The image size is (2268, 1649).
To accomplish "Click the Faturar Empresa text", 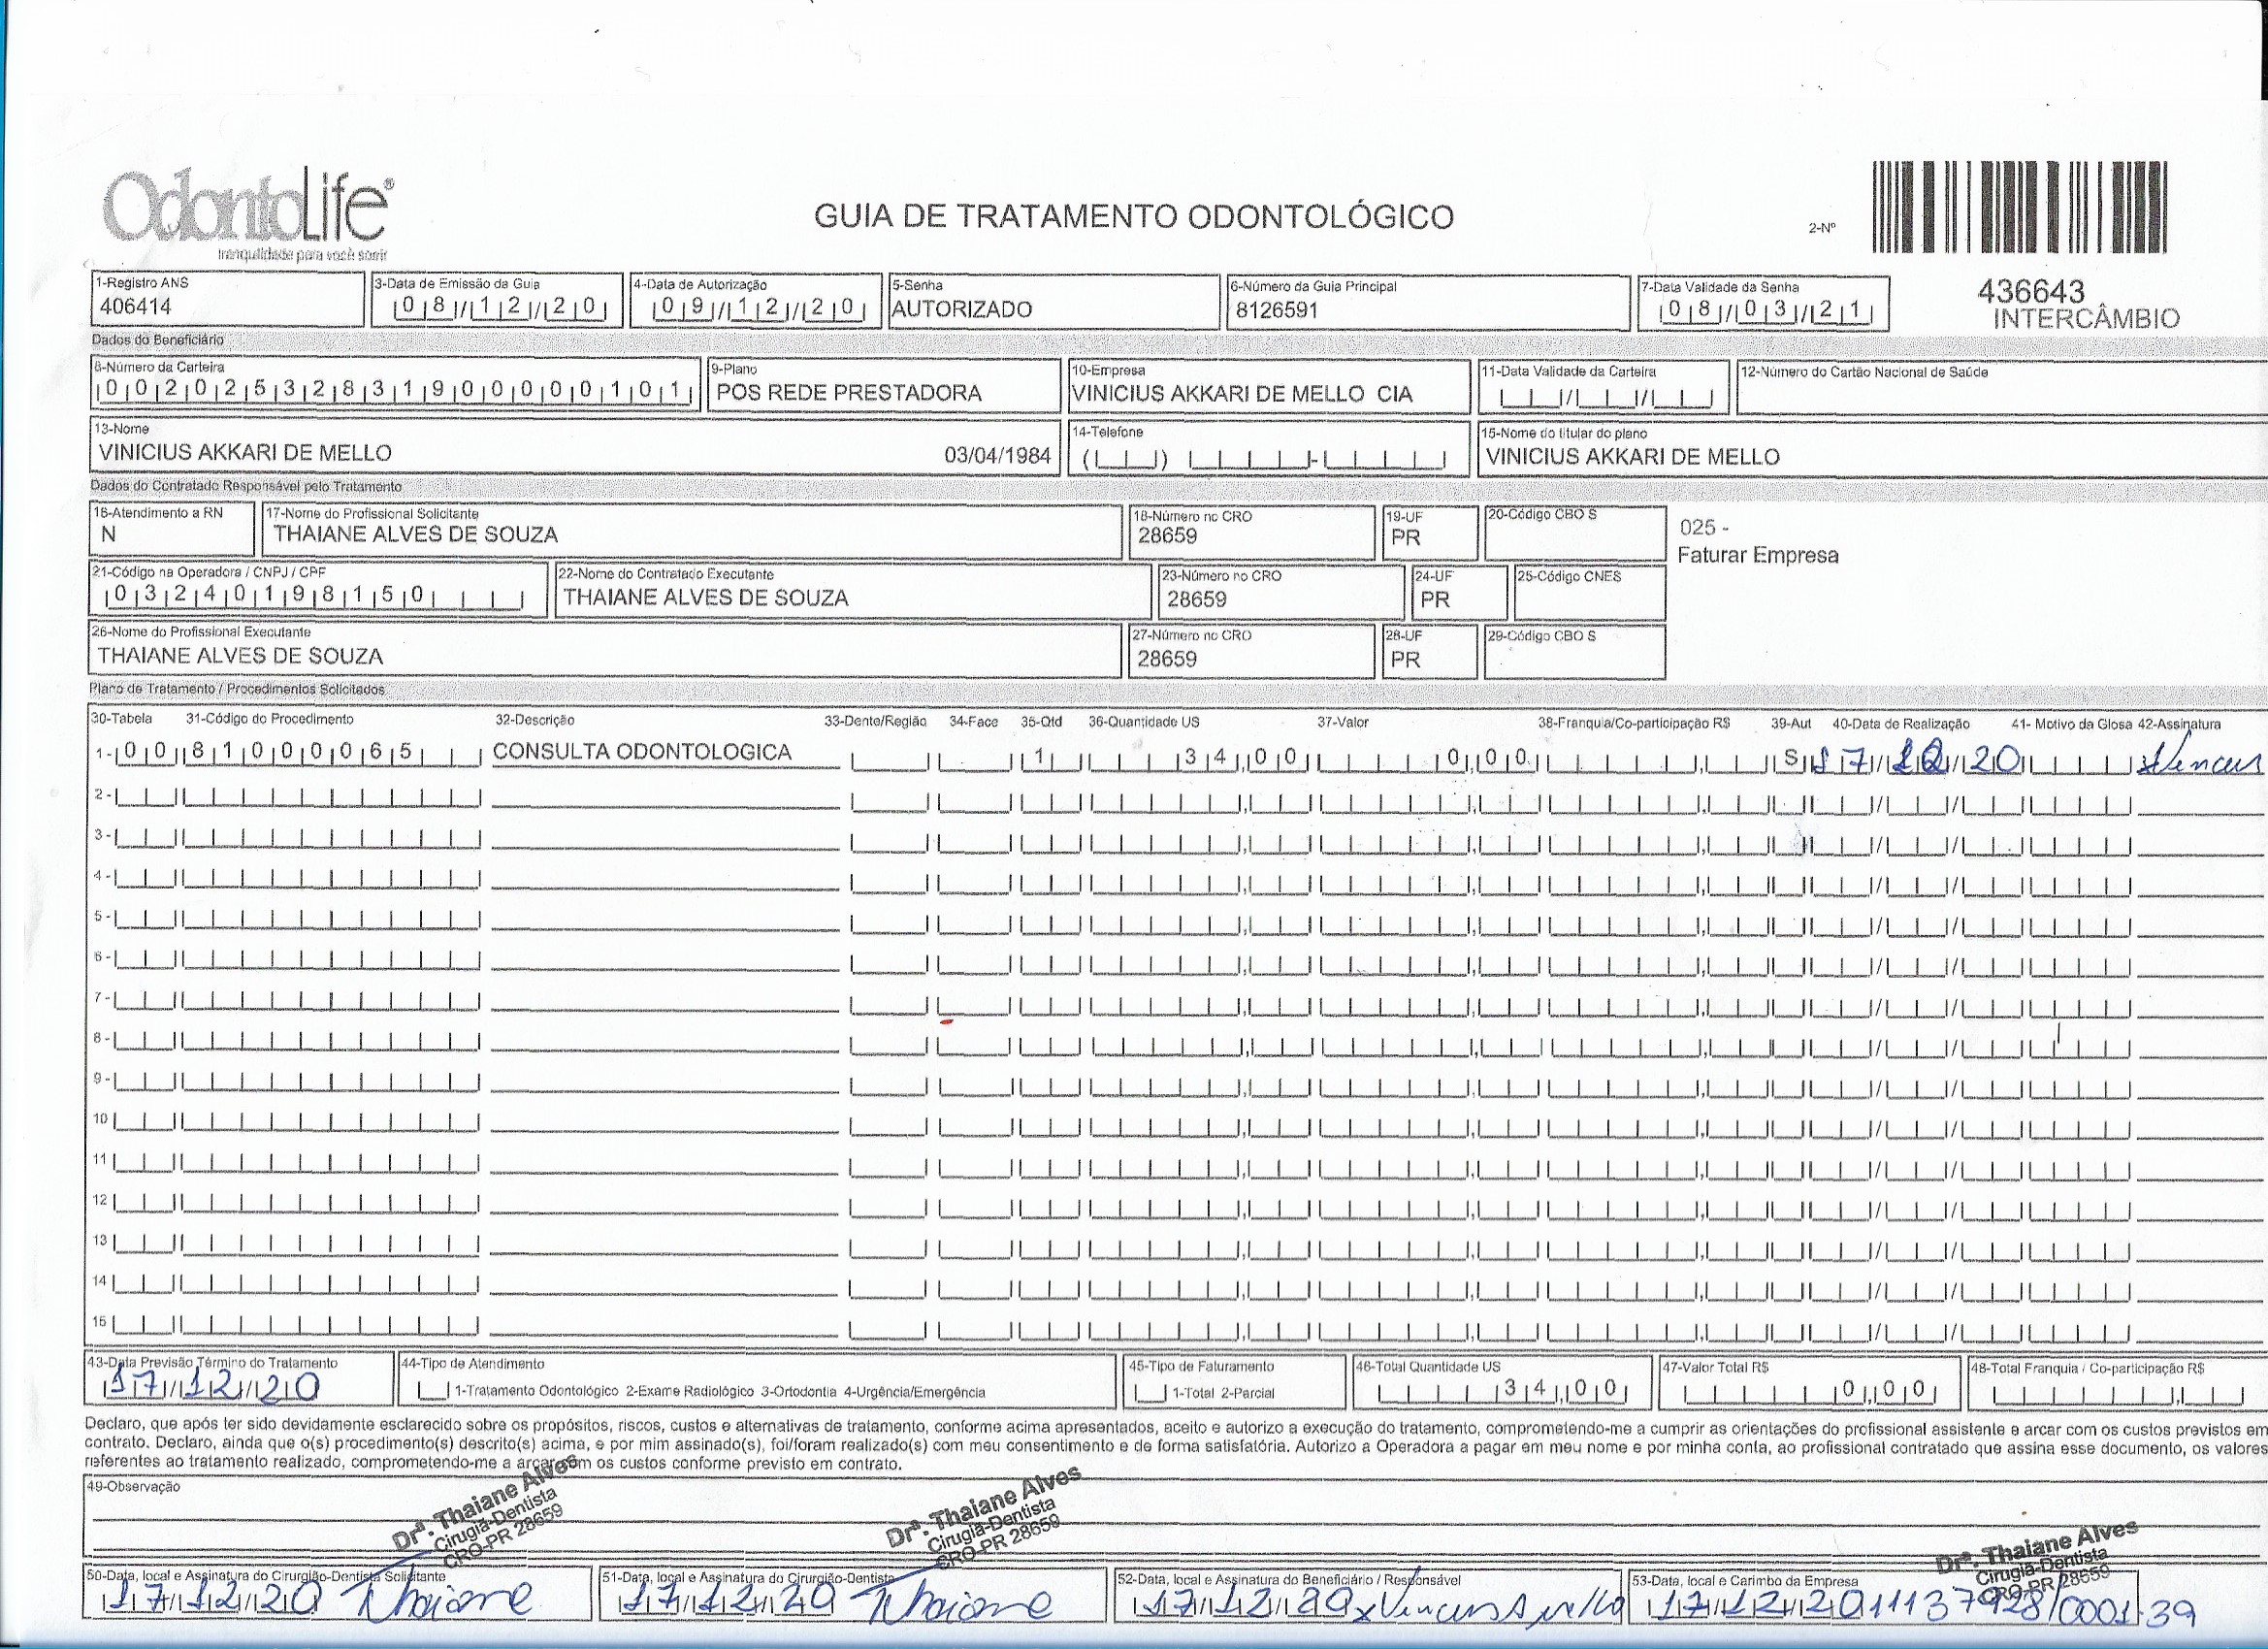I will (x=1757, y=555).
